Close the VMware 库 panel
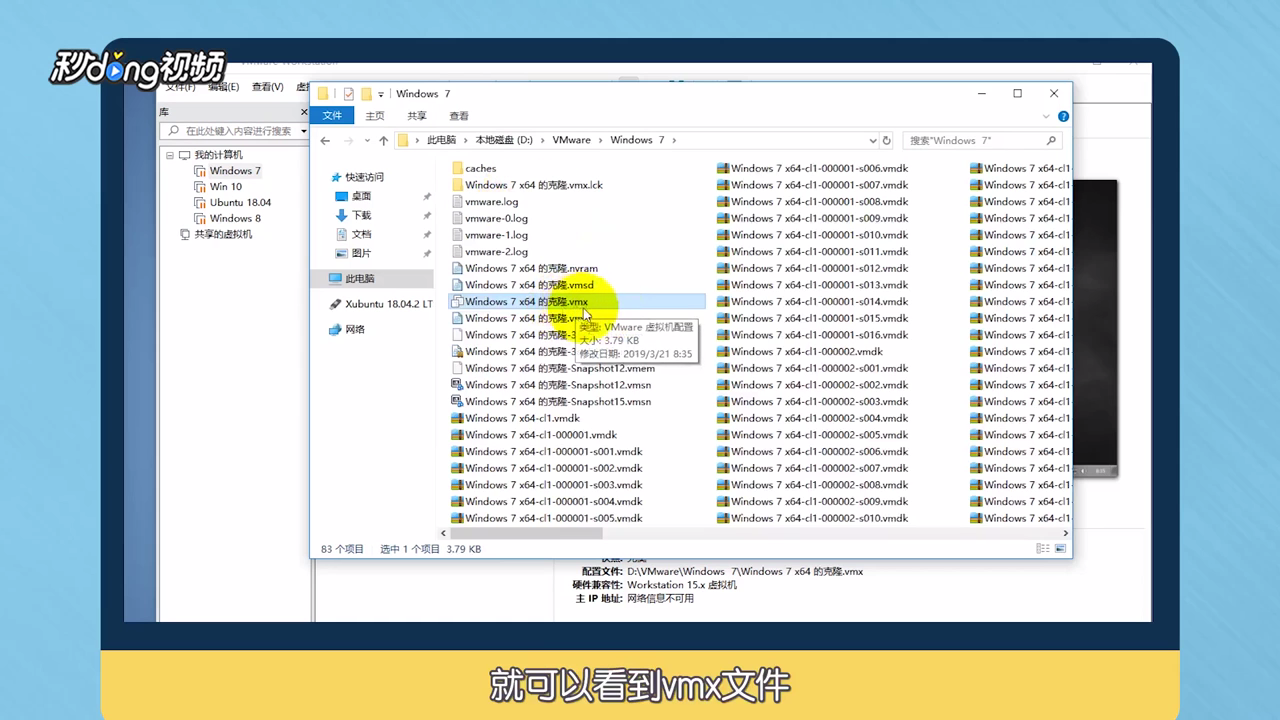 pyautogui.click(x=305, y=112)
